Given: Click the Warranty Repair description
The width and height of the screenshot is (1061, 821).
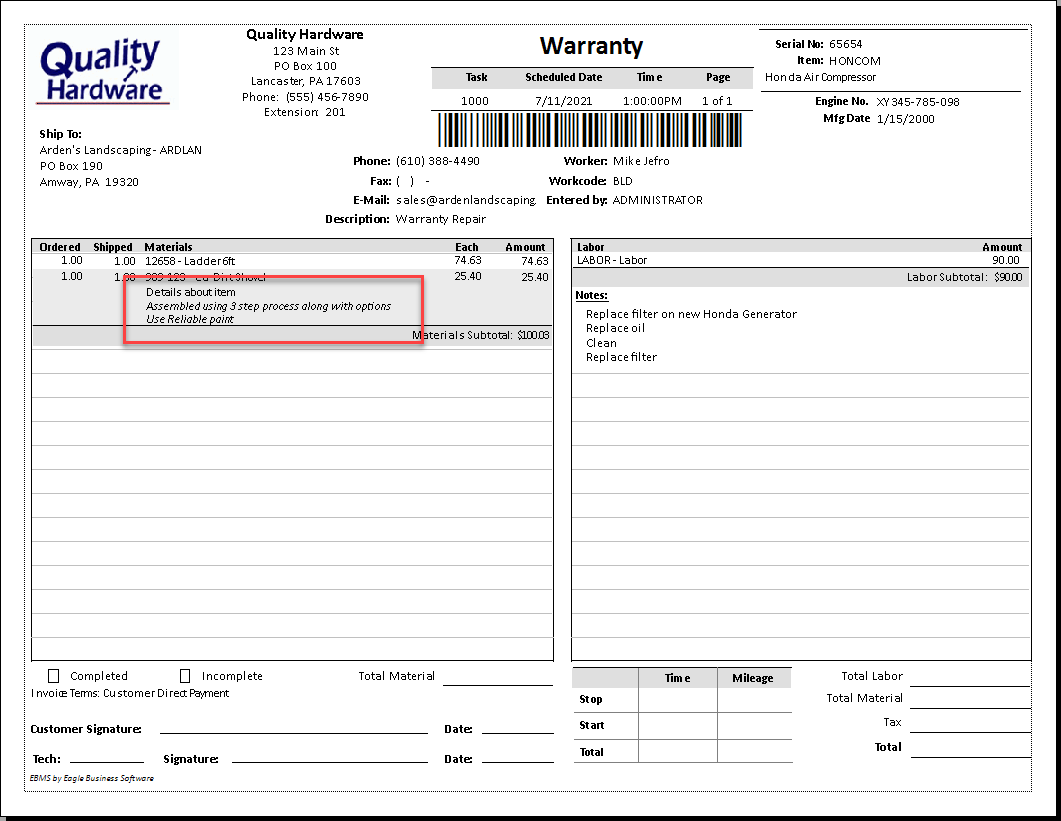Looking at the screenshot, I should click(x=441, y=219).
